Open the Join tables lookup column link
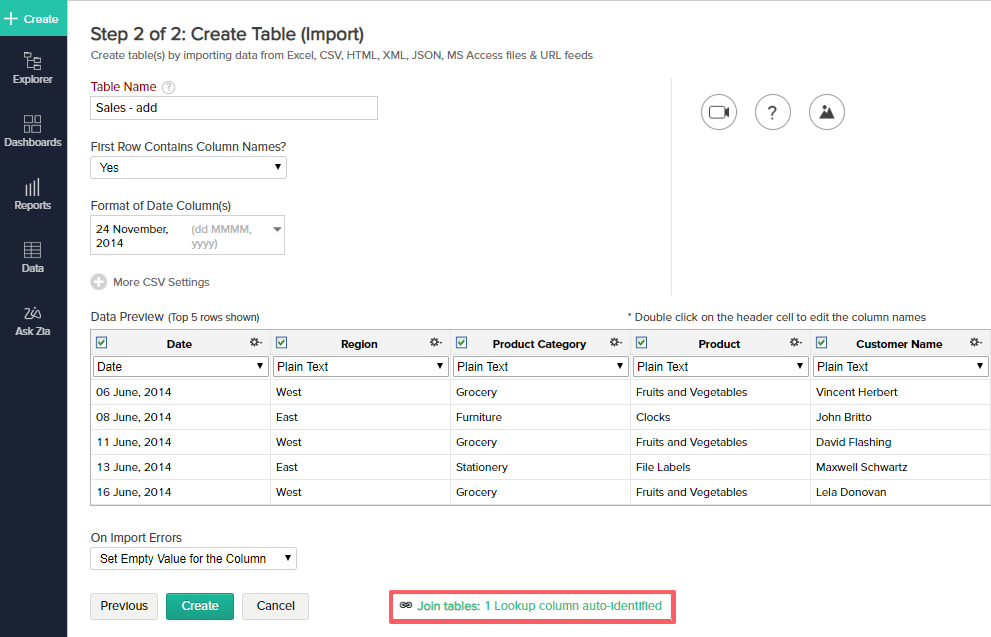The width and height of the screenshot is (991, 637). coord(539,606)
